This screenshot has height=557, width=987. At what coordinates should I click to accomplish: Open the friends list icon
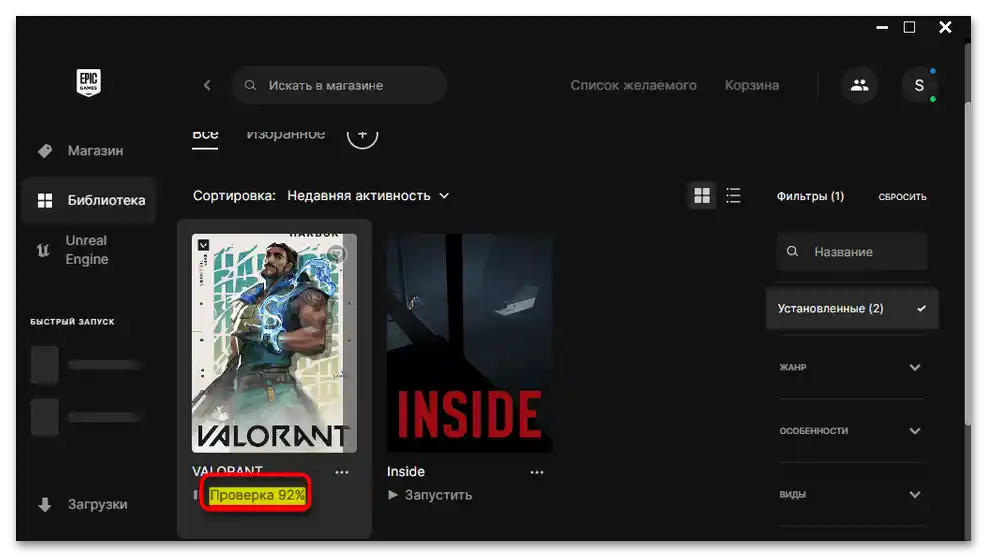859,85
